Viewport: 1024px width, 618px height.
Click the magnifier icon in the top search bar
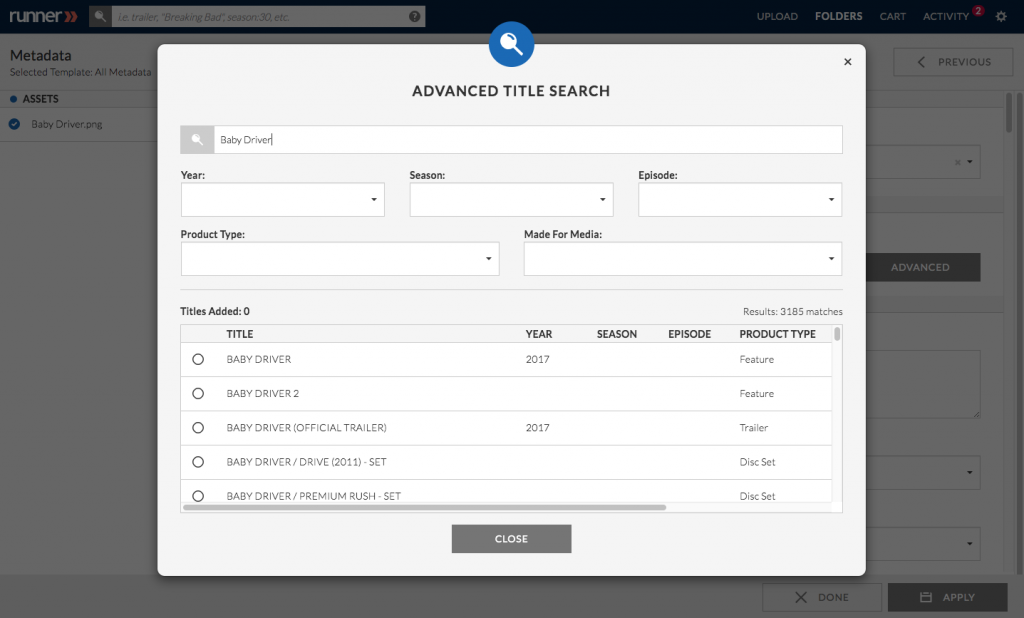[x=100, y=16]
